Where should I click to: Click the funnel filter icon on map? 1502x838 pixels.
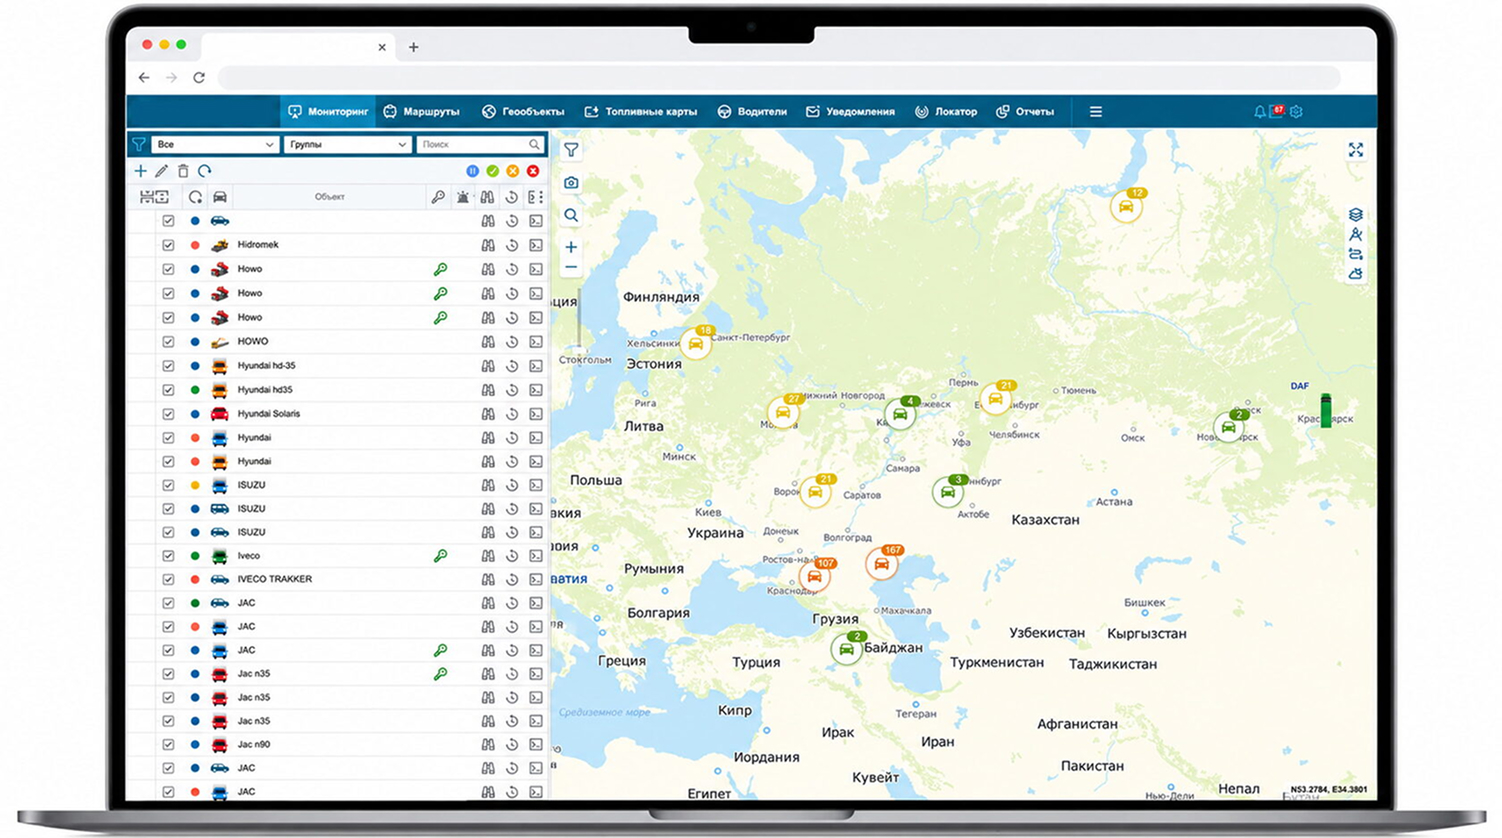pos(571,150)
